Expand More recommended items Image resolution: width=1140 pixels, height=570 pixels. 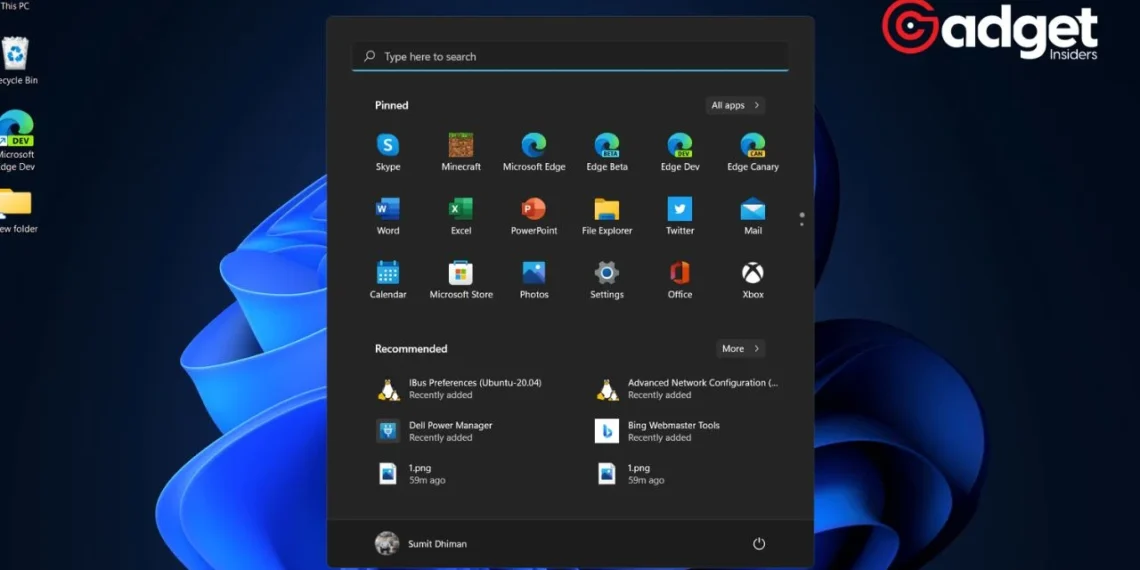[x=740, y=349]
